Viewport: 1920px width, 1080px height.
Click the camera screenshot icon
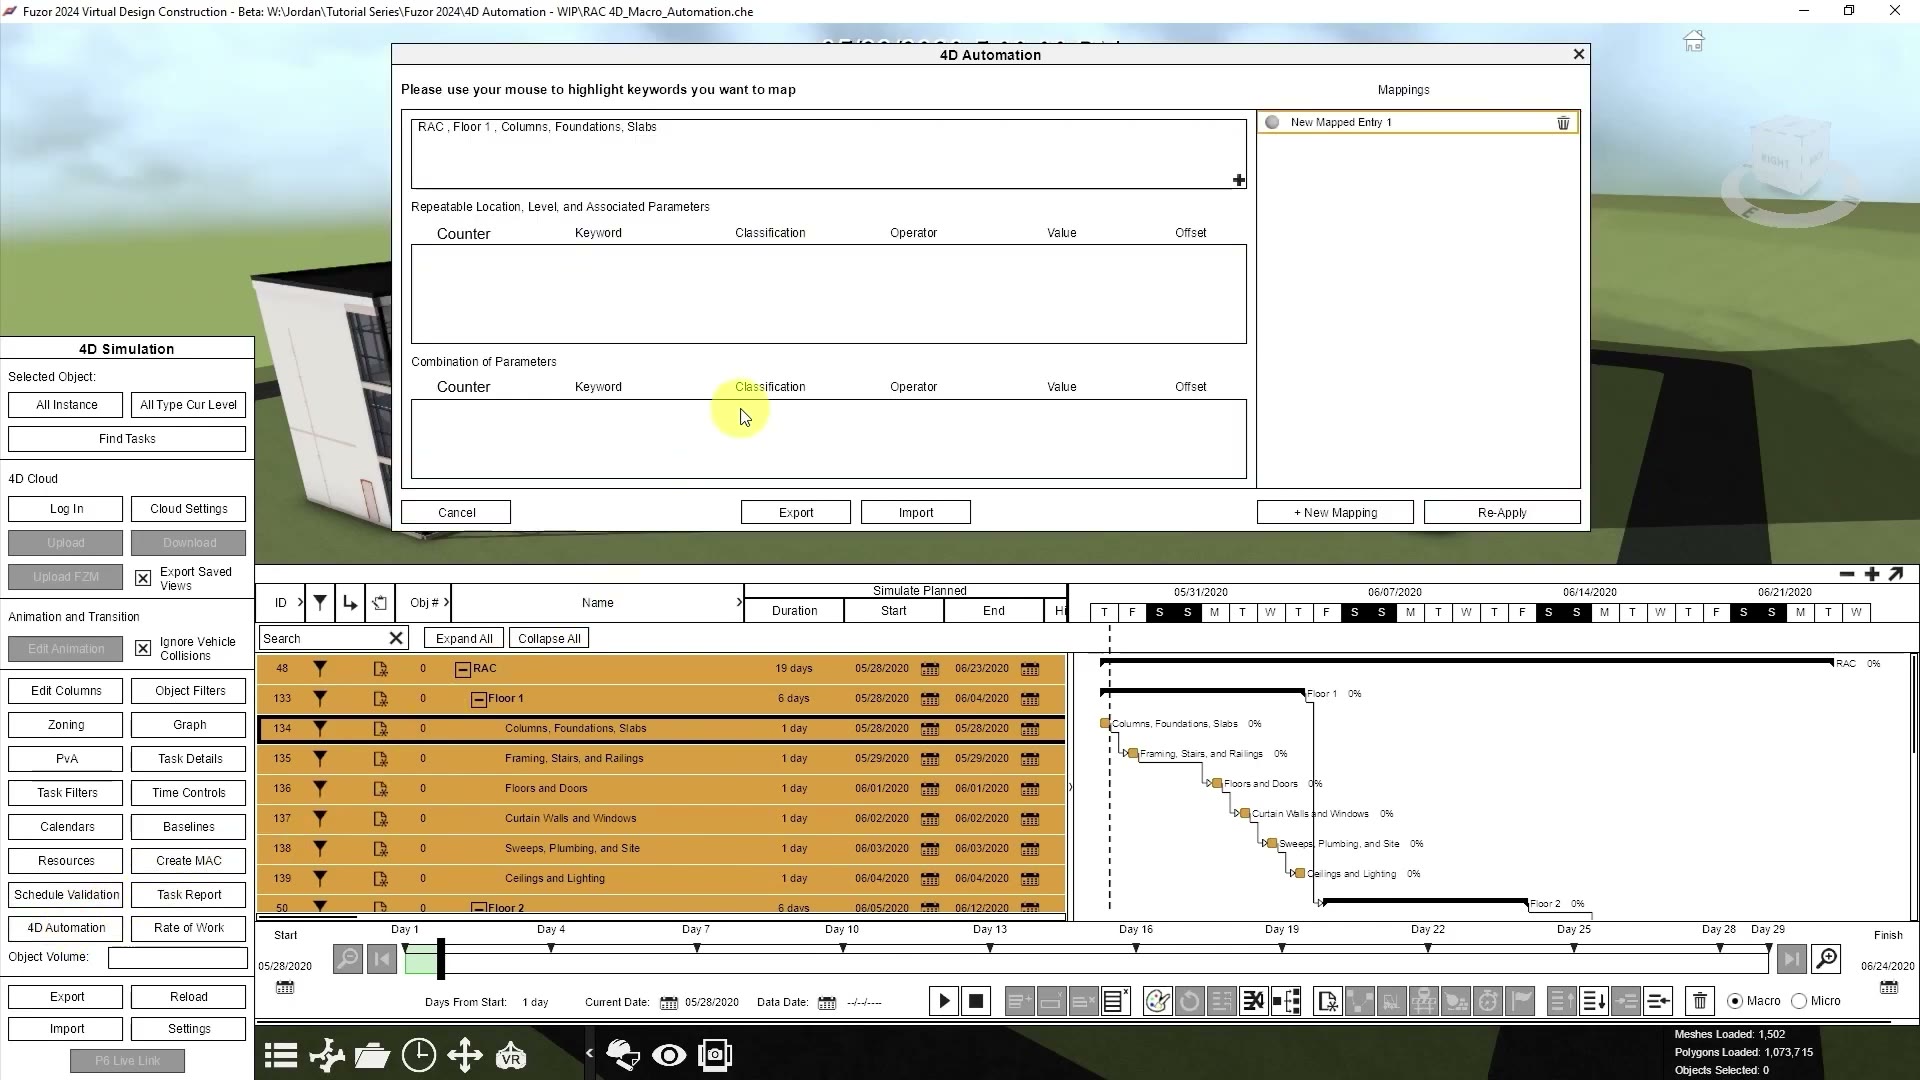point(715,1055)
